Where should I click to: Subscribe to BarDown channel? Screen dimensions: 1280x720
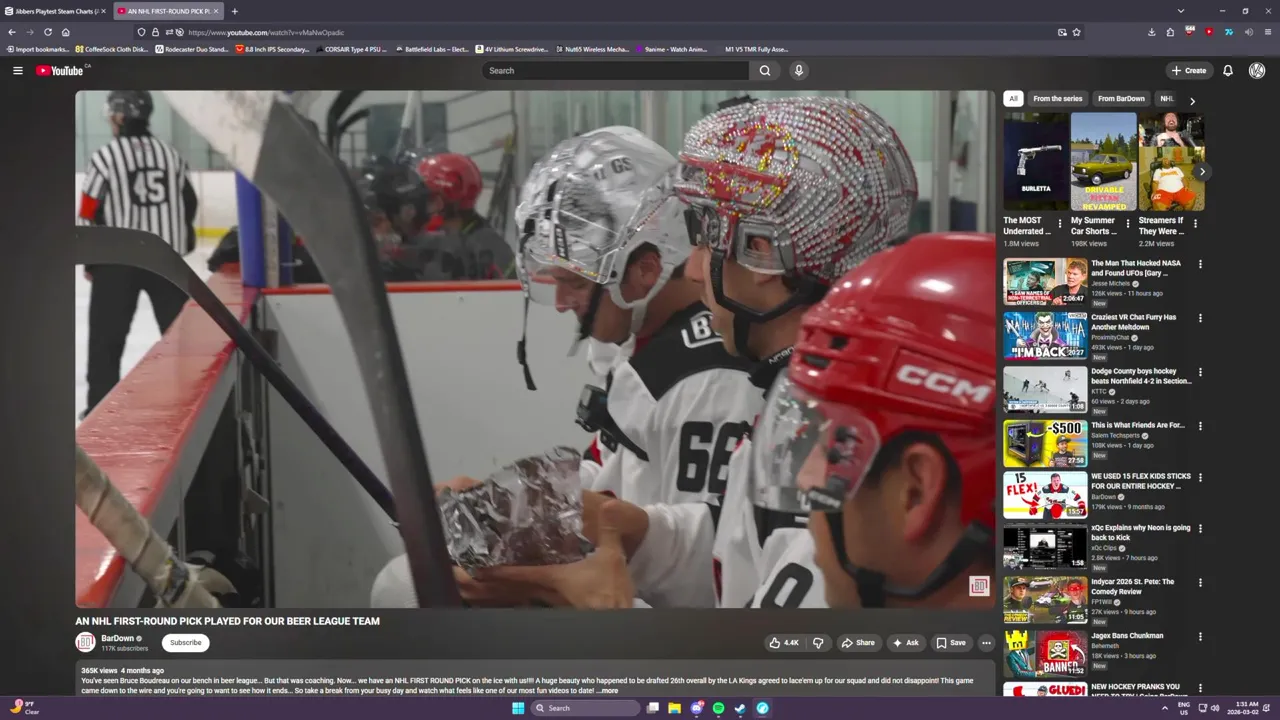click(x=185, y=643)
